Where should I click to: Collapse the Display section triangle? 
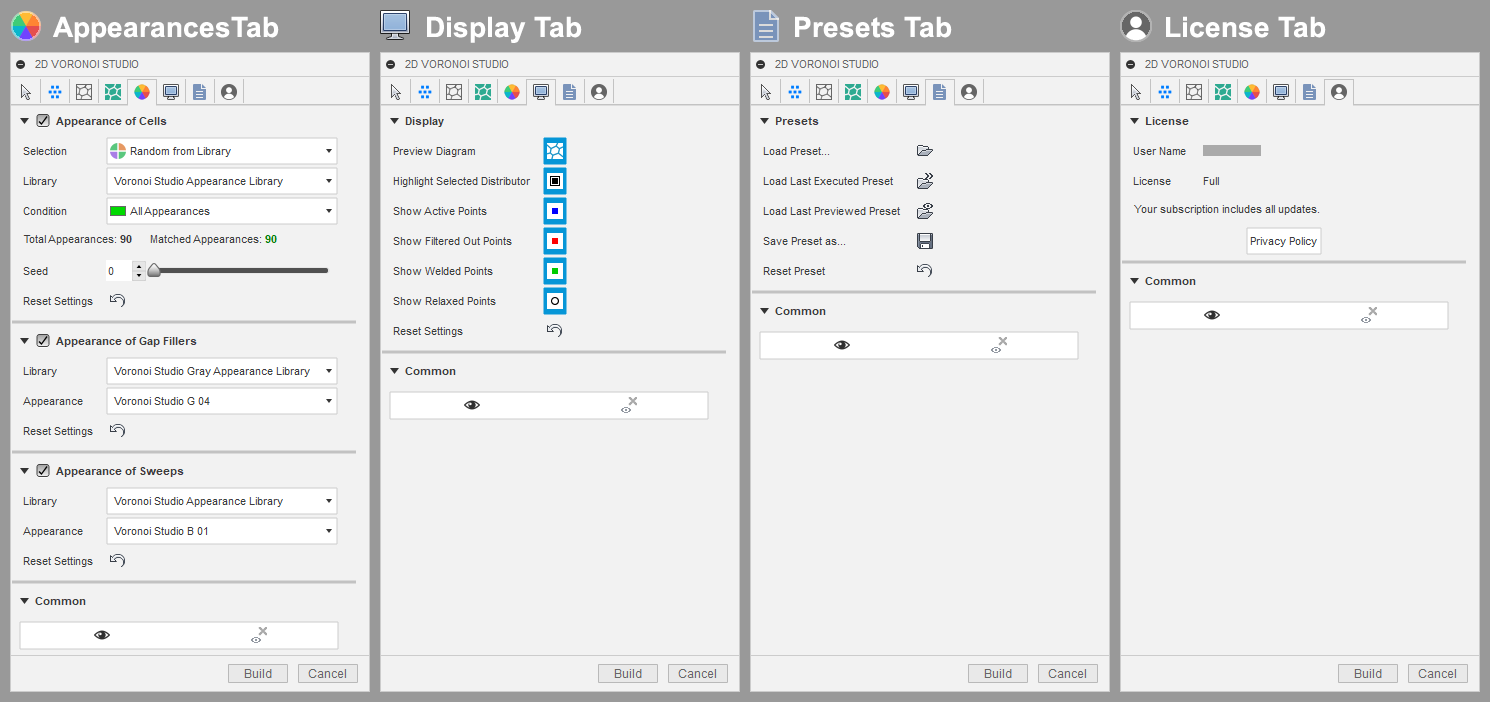coord(394,121)
